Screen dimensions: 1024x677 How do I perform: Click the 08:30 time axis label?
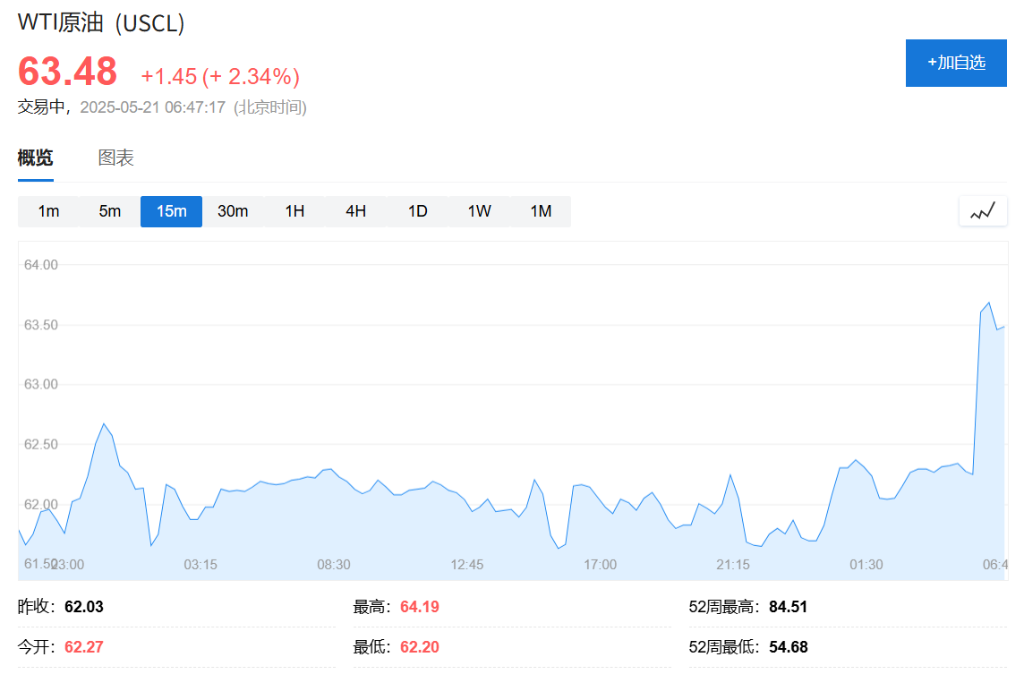(x=334, y=565)
